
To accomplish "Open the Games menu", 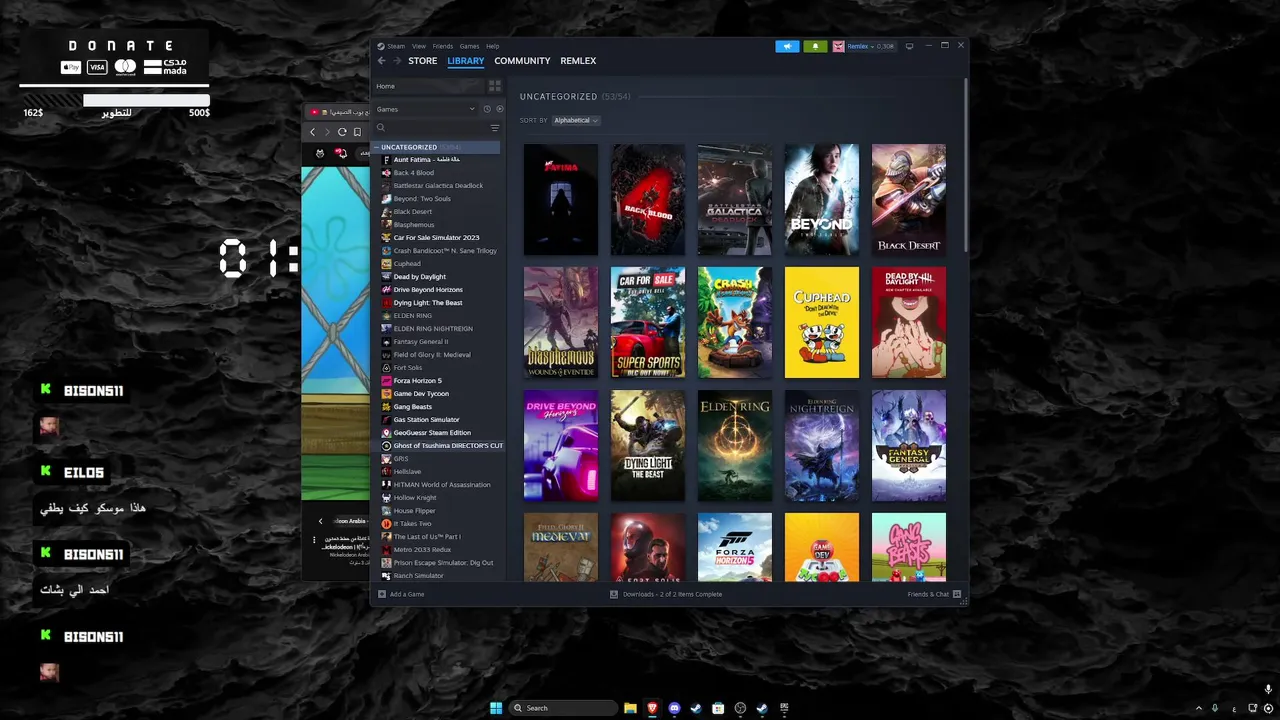I will (469, 46).
